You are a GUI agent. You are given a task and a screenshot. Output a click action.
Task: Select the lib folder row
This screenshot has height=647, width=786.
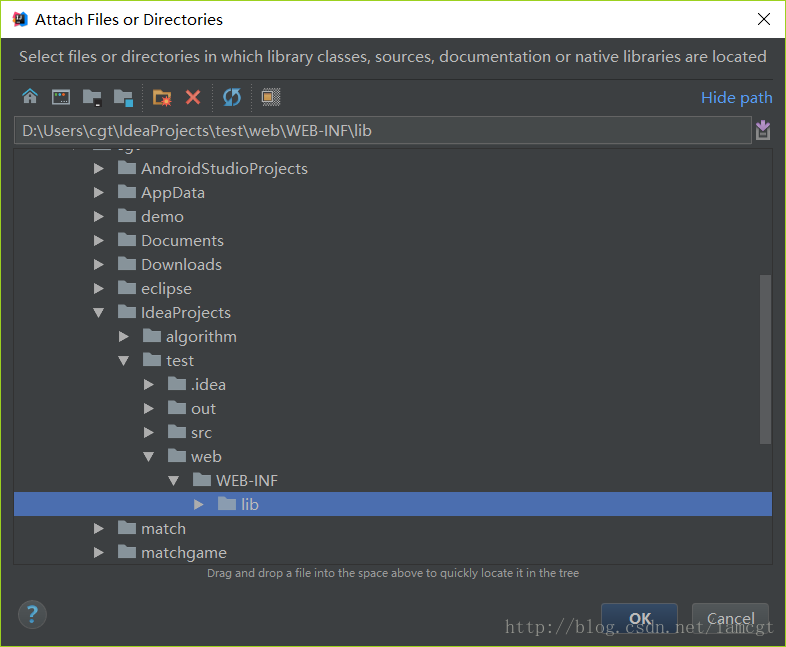(x=393, y=505)
